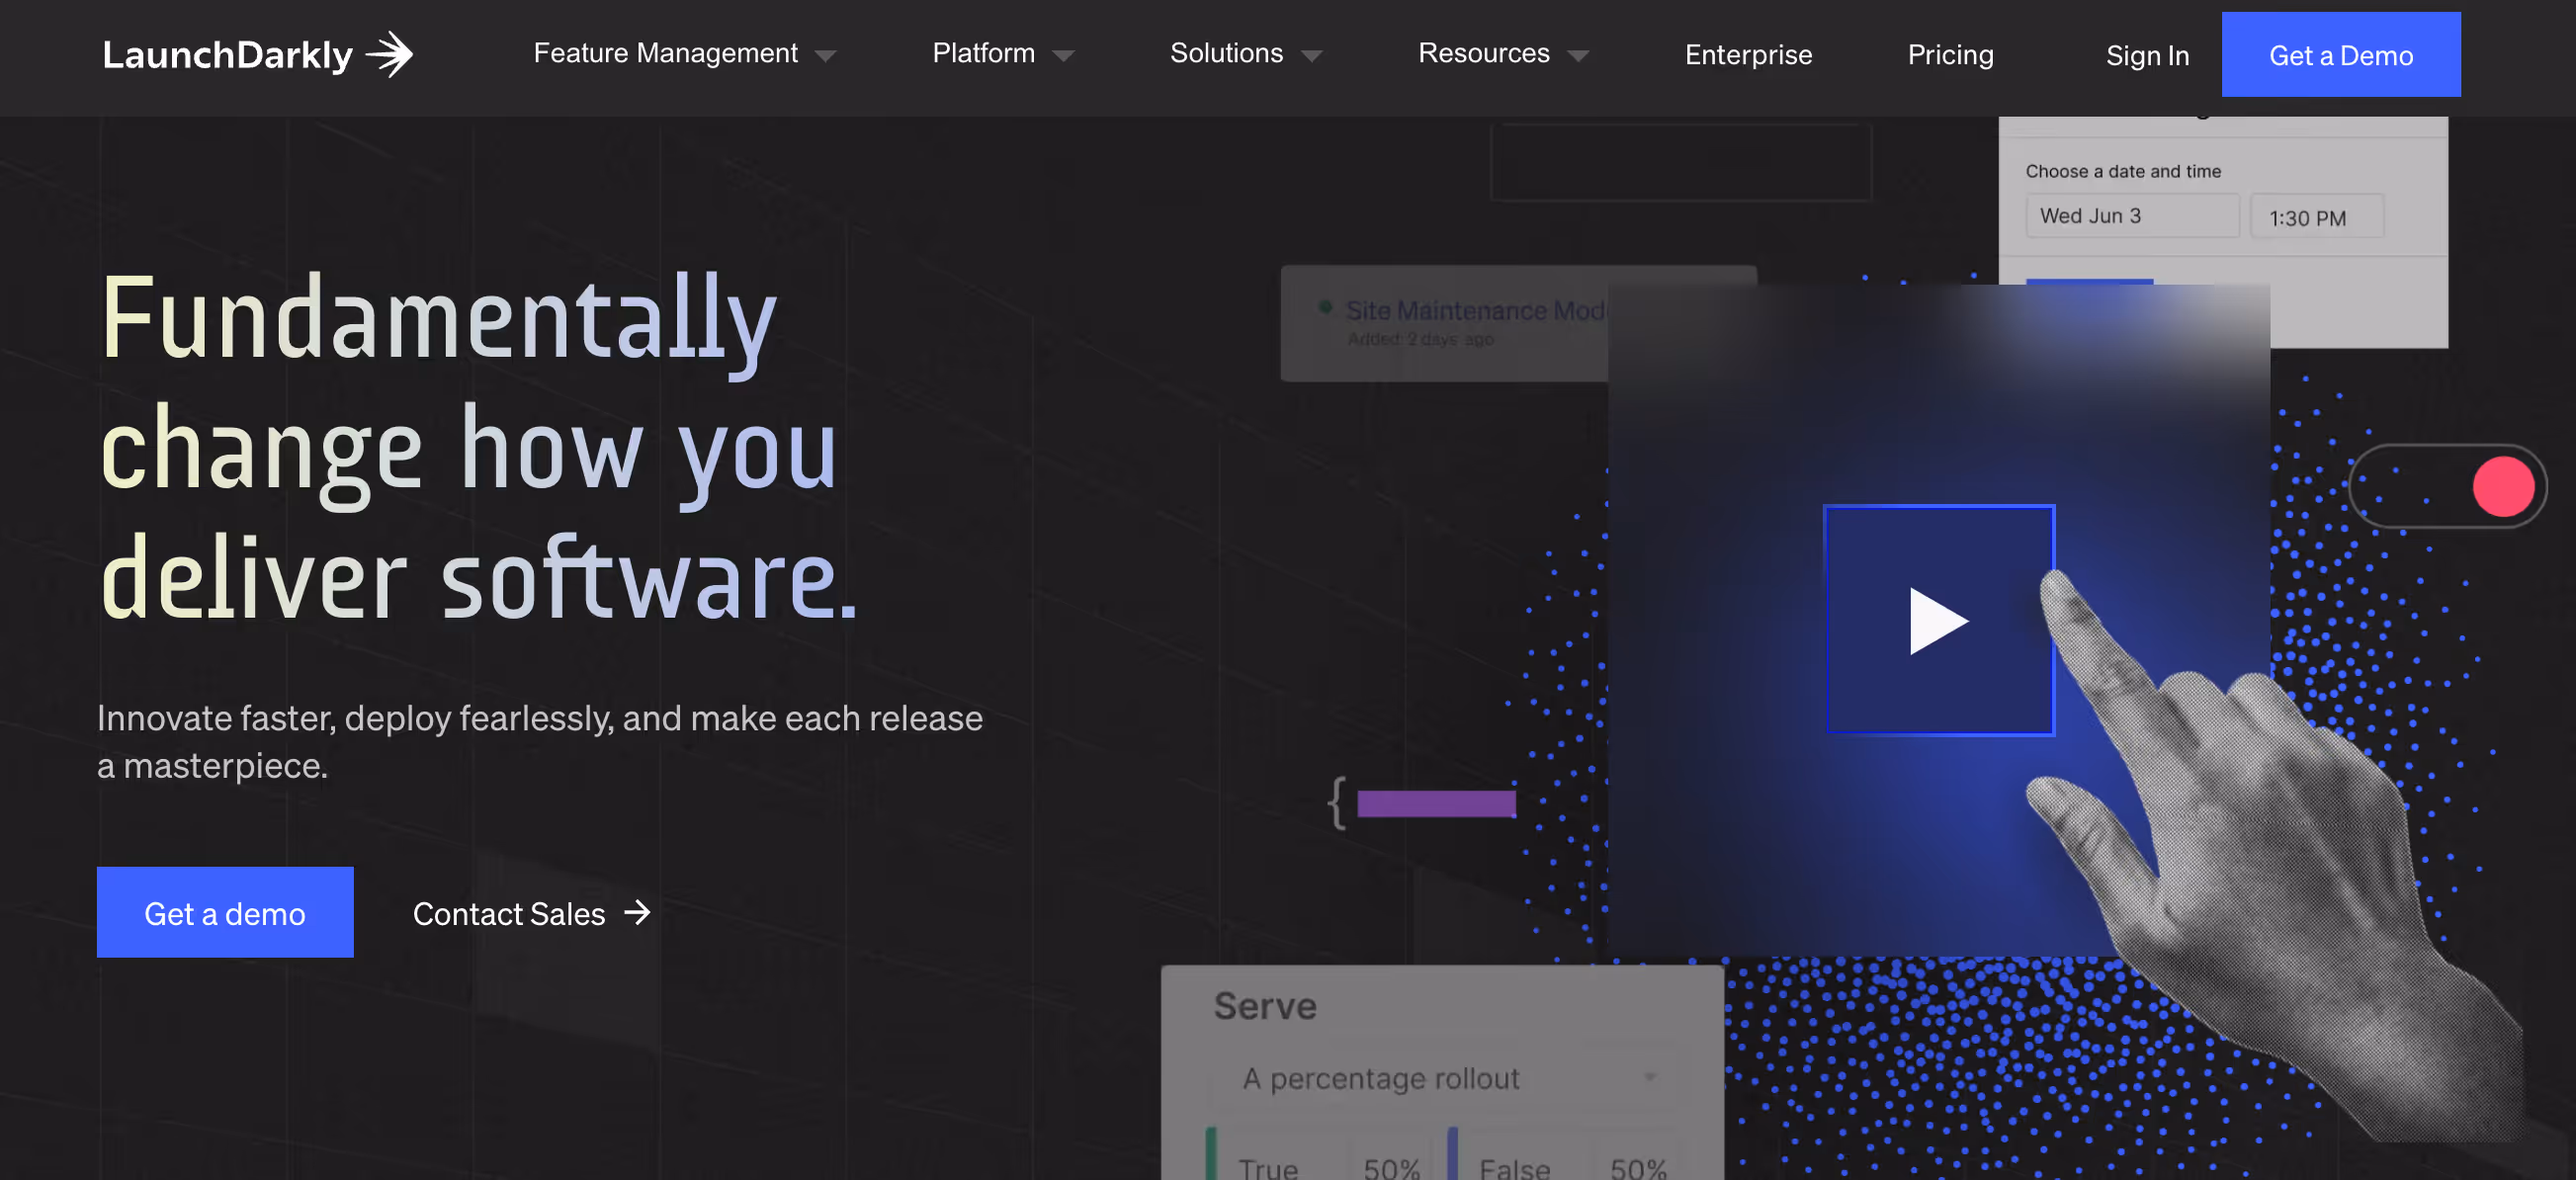Viewport: 2576px width, 1180px height.
Task: Click the Serve heading in rollout card
Action: tap(1264, 1005)
